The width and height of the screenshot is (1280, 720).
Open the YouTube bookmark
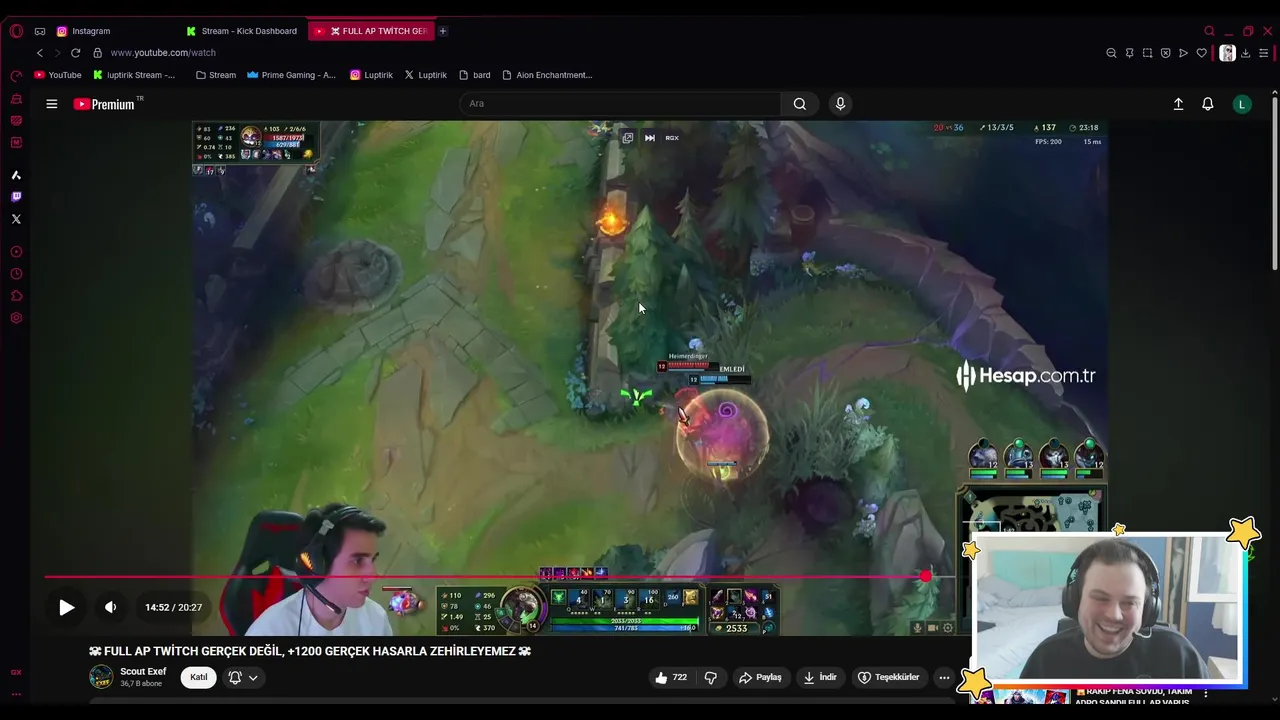(x=58, y=75)
